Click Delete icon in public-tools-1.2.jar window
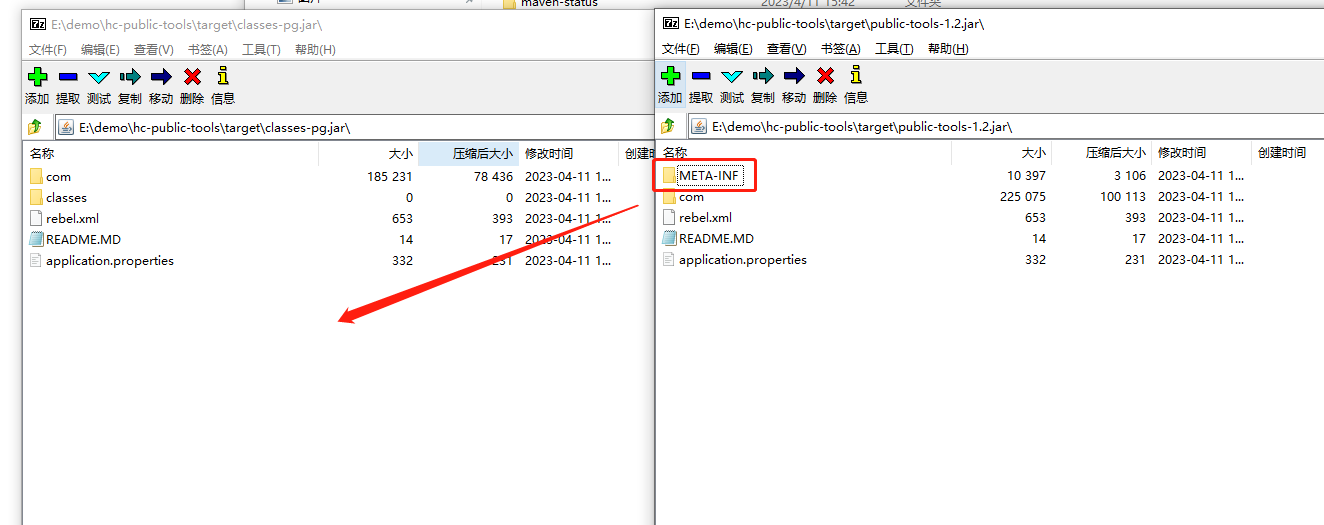 click(x=825, y=75)
